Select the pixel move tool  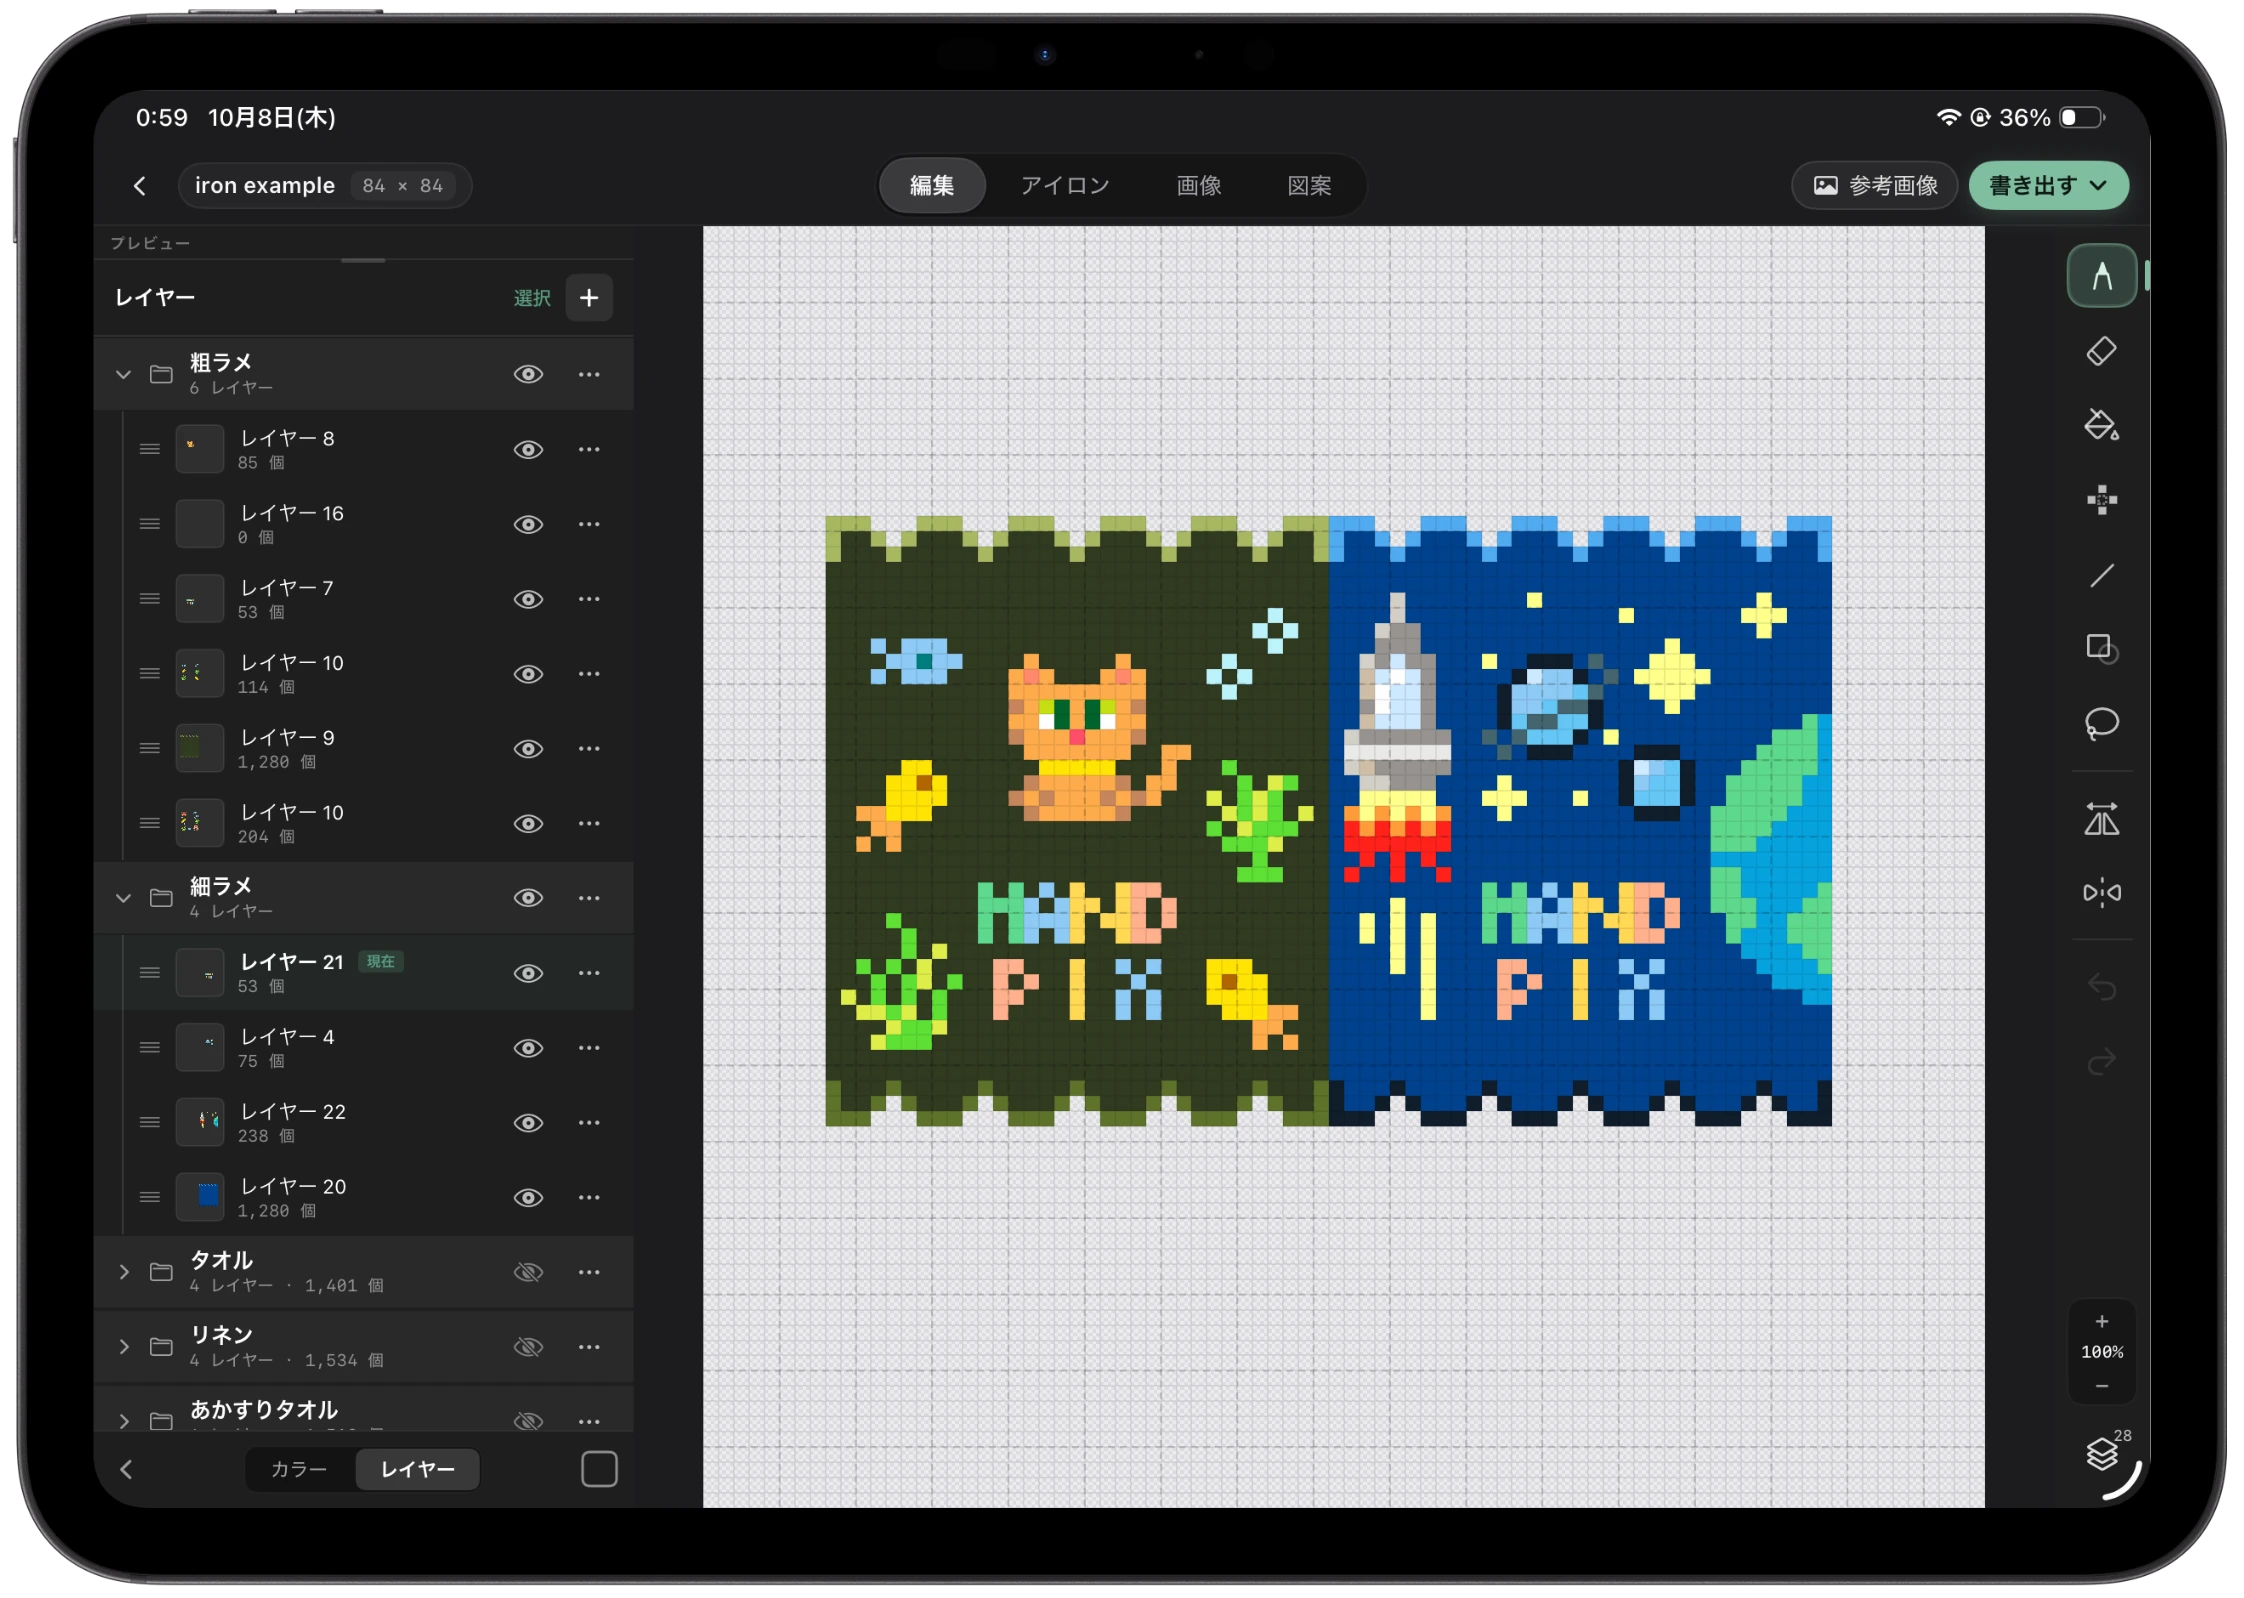tap(2101, 499)
